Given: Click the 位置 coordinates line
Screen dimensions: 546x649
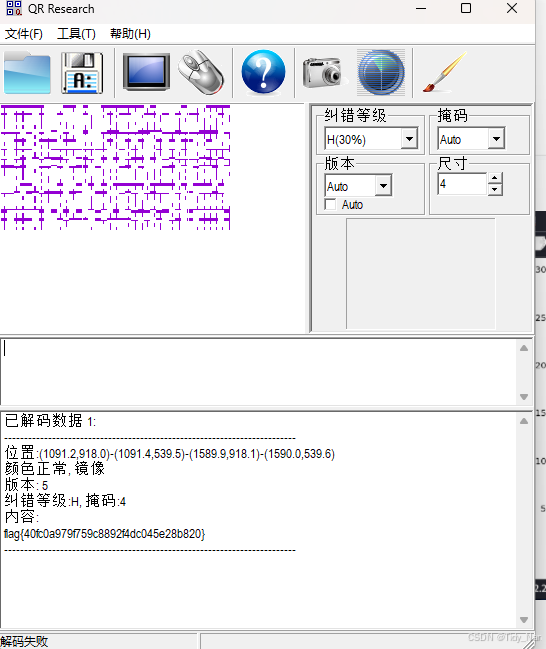Looking at the screenshot, I should pos(170,453).
